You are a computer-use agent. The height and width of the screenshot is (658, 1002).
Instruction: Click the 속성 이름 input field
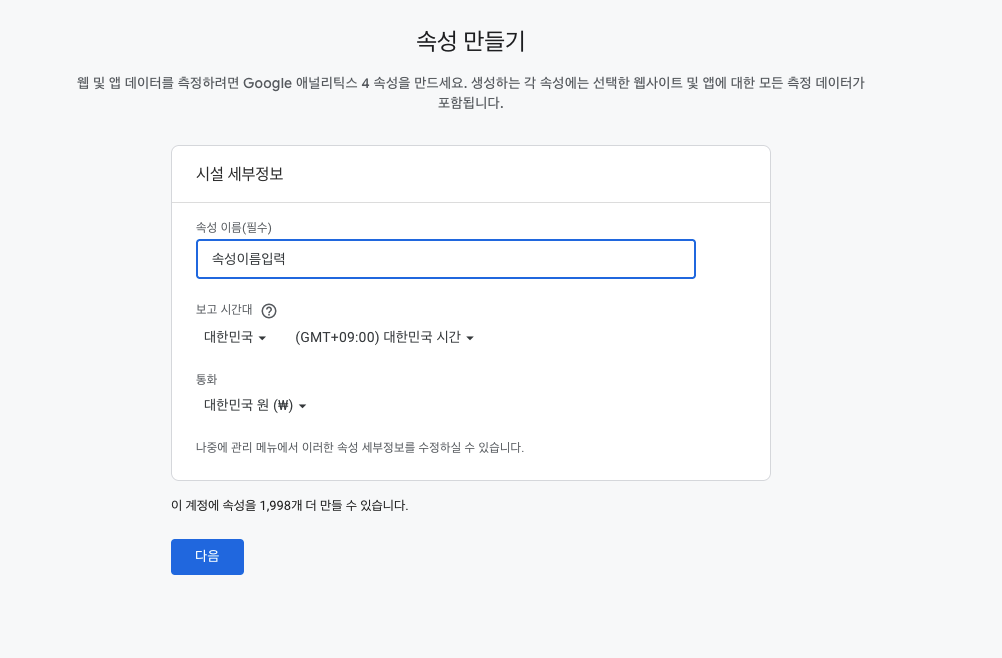(446, 258)
